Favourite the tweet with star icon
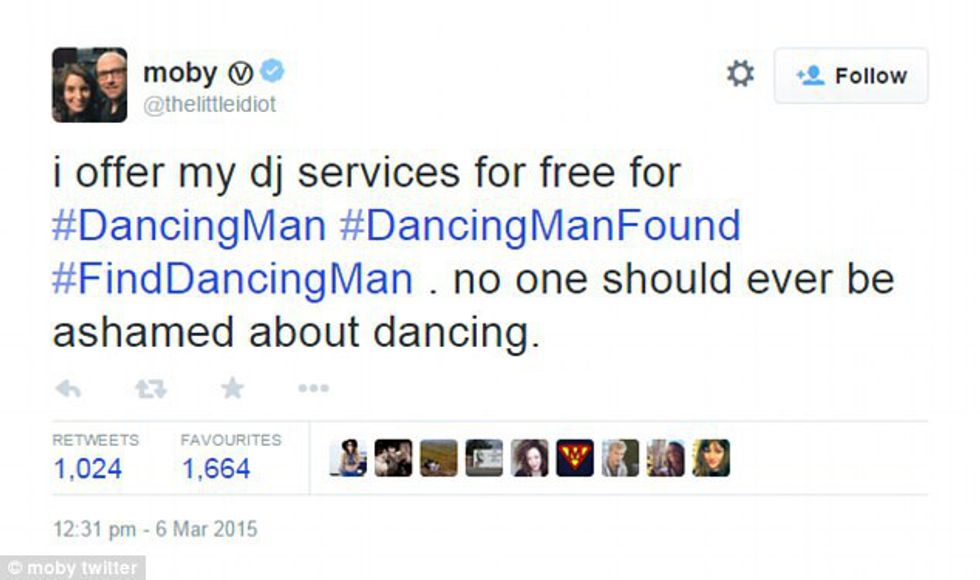 pos(232,388)
